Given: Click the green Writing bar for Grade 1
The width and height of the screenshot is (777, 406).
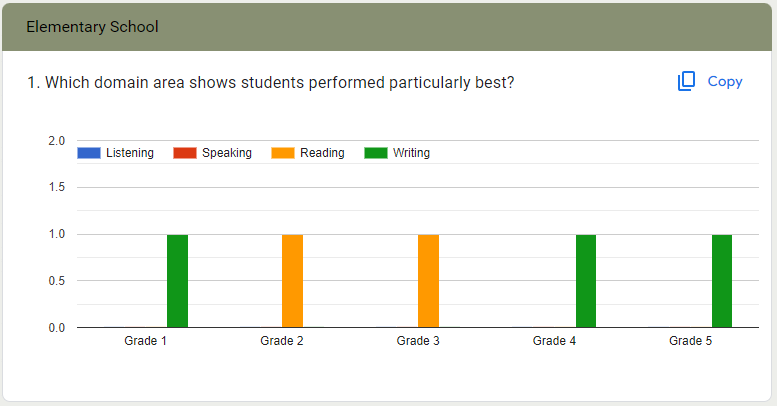Looking at the screenshot, I should pyautogui.click(x=177, y=281).
